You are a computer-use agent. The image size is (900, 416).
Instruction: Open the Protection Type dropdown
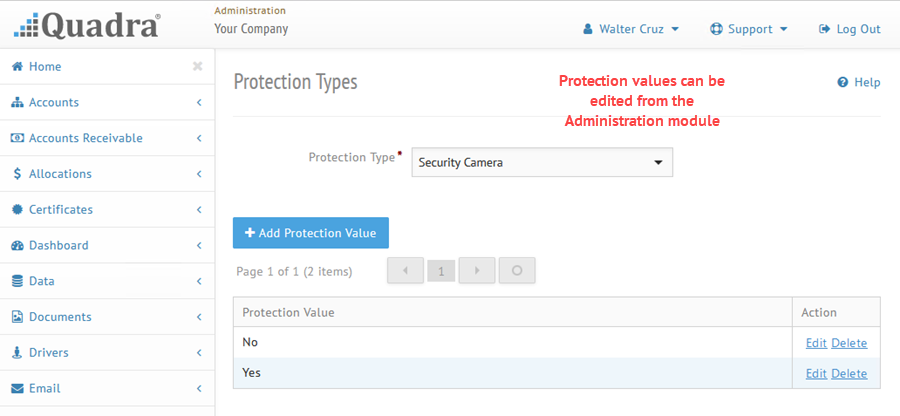tap(542, 162)
